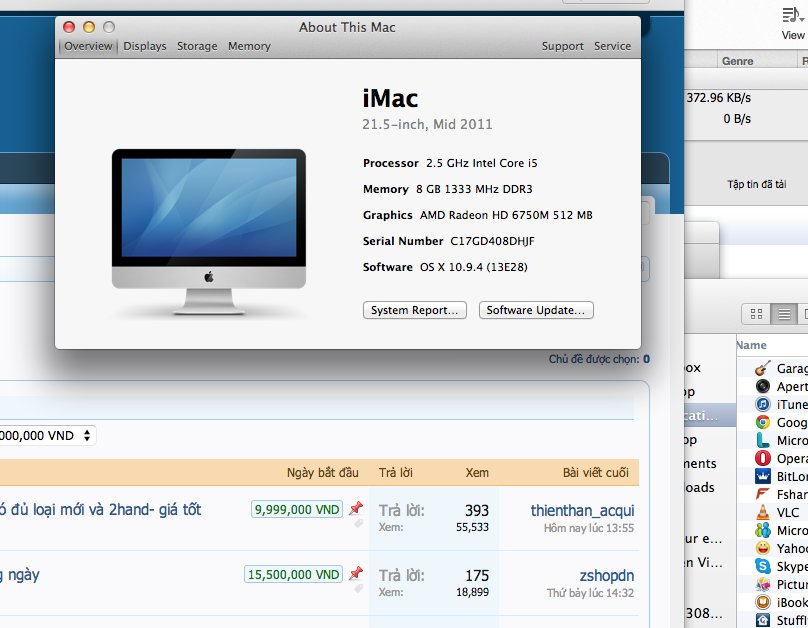Viewport: 808px width, 628px height.
Task: Click the iMac picture in About This Mac
Action: (209, 232)
